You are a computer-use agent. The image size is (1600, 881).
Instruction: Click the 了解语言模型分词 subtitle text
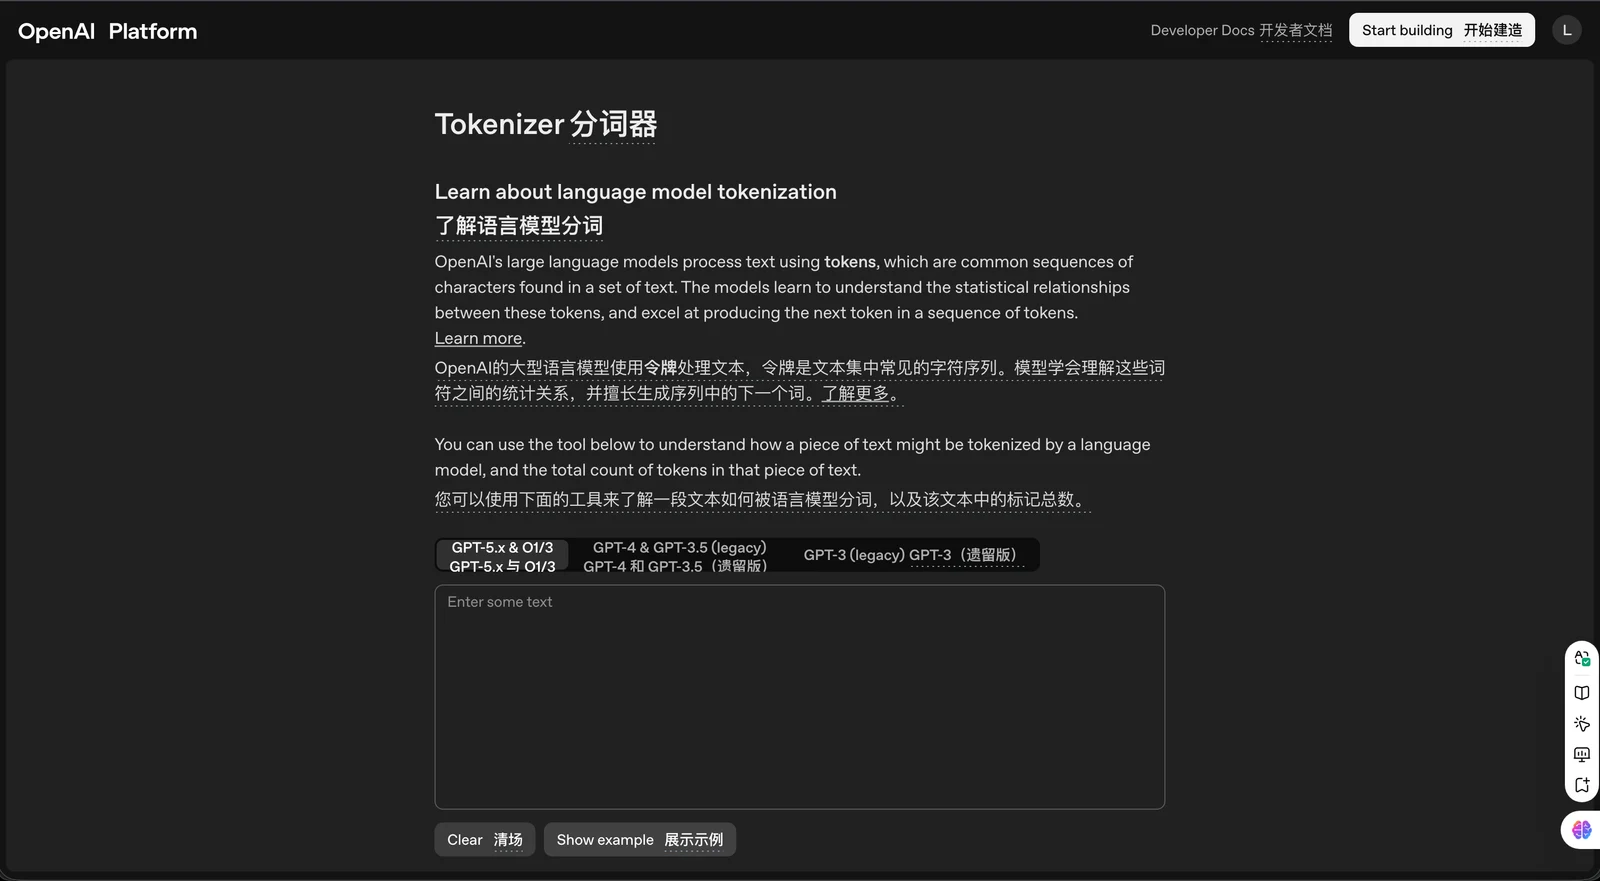pyautogui.click(x=519, y=226)
